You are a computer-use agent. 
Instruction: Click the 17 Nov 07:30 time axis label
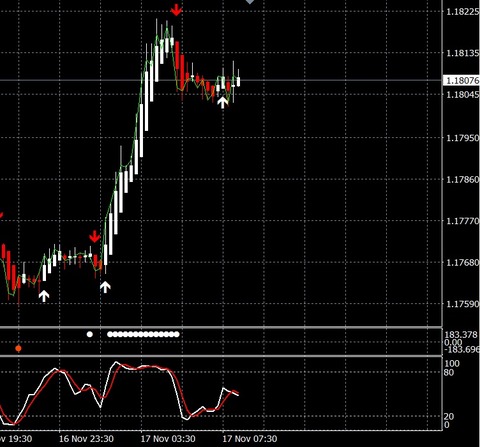click(250, 439)
